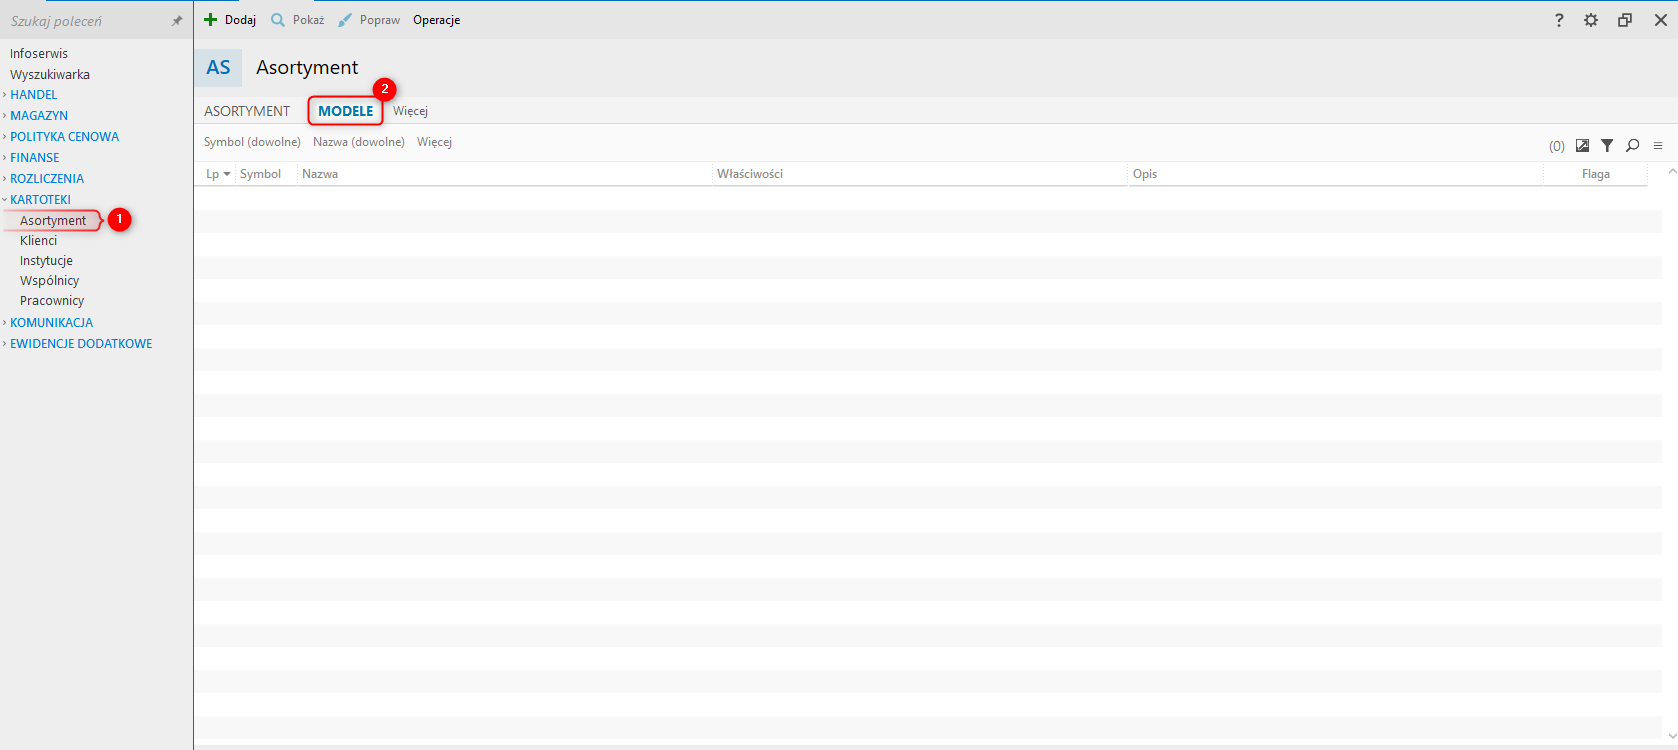The image size is (1678, 750).
Task: Focus the Szukaj poleceń search field
Action: (x=85, y=21)
